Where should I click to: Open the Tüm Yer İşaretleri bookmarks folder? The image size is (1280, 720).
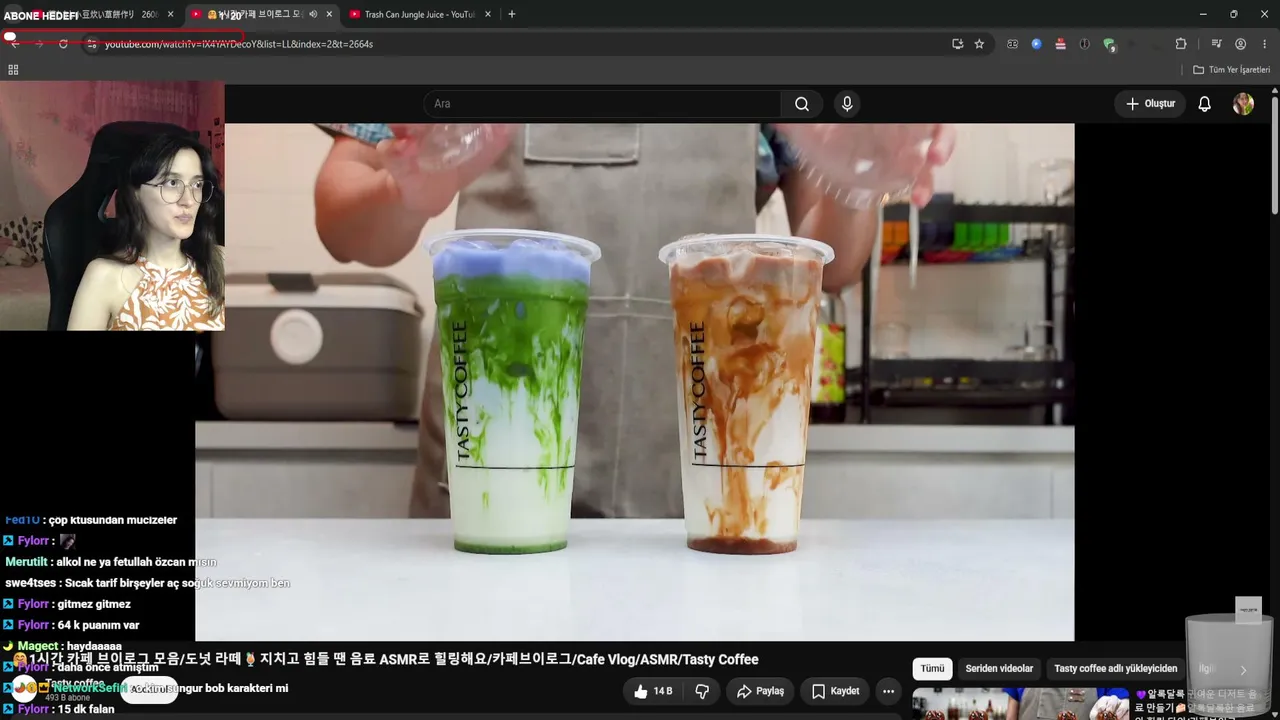(1231, 70)
